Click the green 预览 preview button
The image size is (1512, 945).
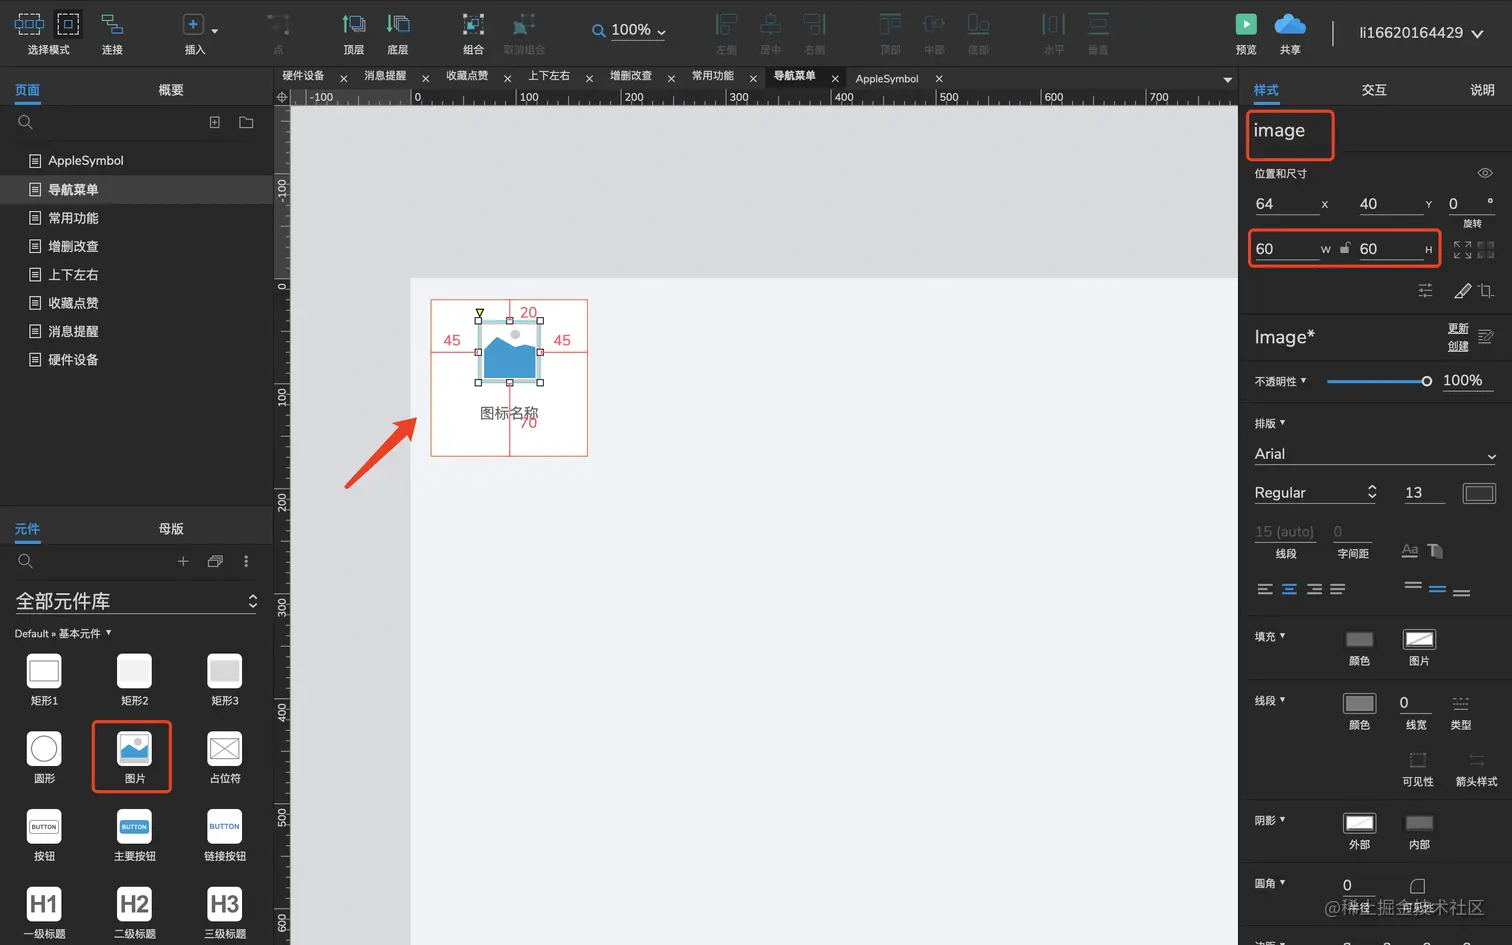(x=1246, y=24)
